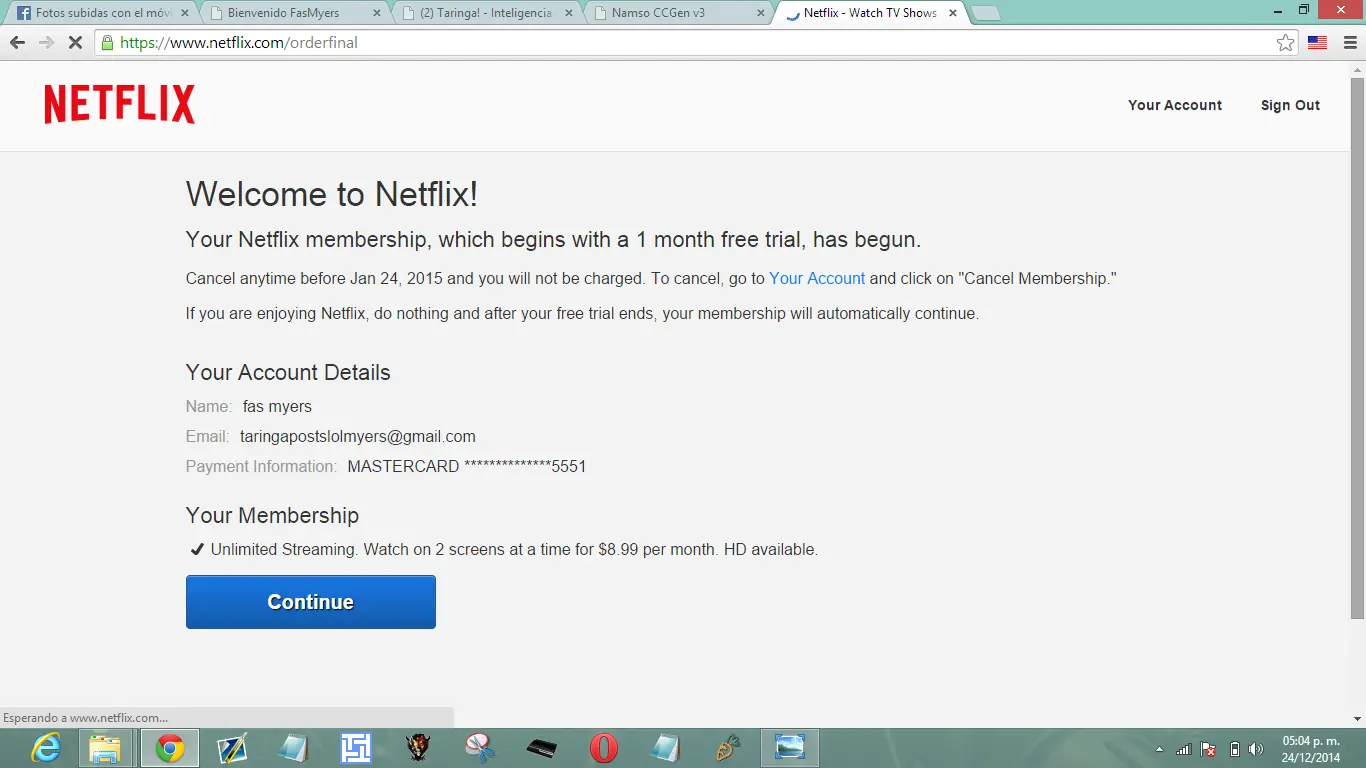Image resolution: width=1366 pixels, height=768 pixels.
Task: Open the first notepad icon next to the maze app
Action: [x=293, y=748]
